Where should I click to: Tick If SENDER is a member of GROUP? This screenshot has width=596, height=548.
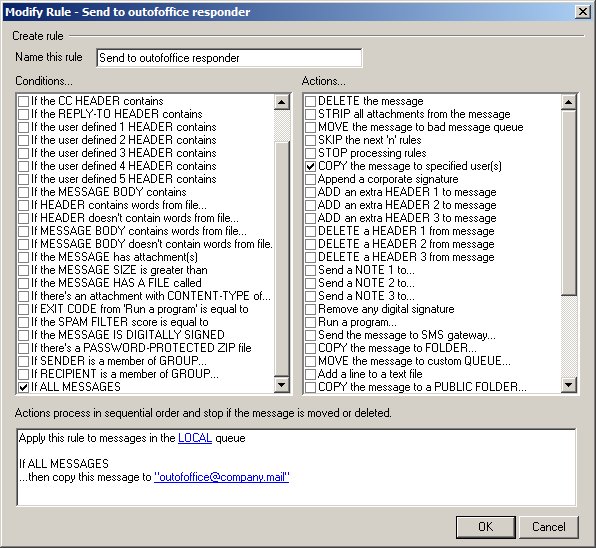point(24,361)
